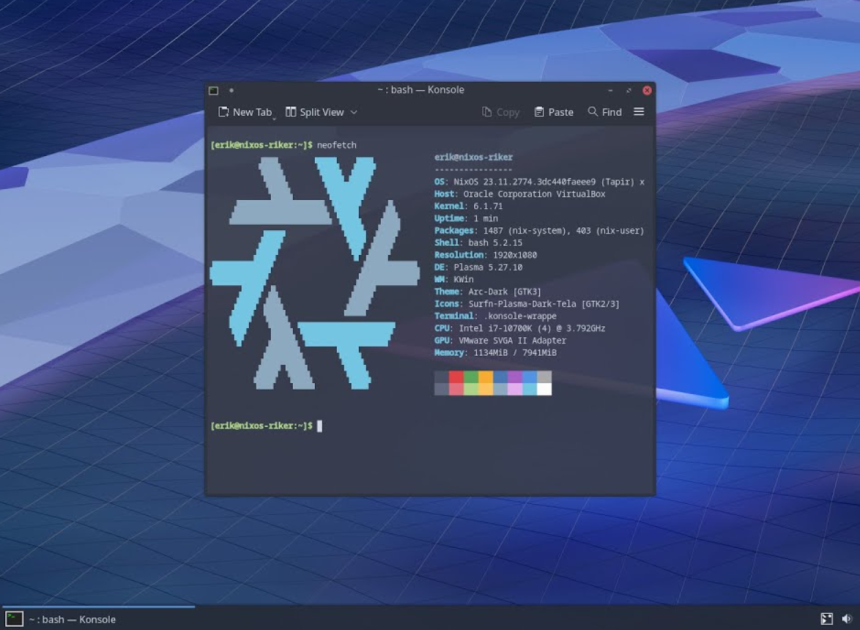This screenshot has width=860, height=630.
Task: Minimize the Konsole window
Action: click(610, 90)
